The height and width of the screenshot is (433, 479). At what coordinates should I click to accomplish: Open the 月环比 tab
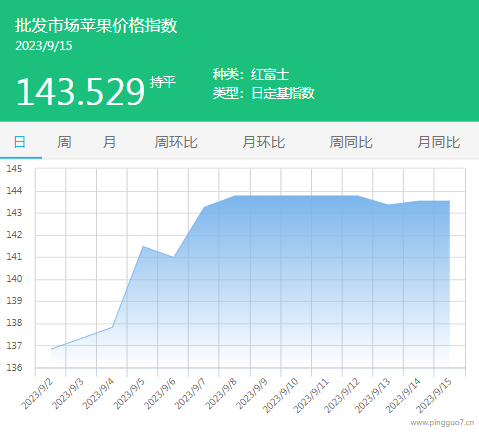coord(264,142)
